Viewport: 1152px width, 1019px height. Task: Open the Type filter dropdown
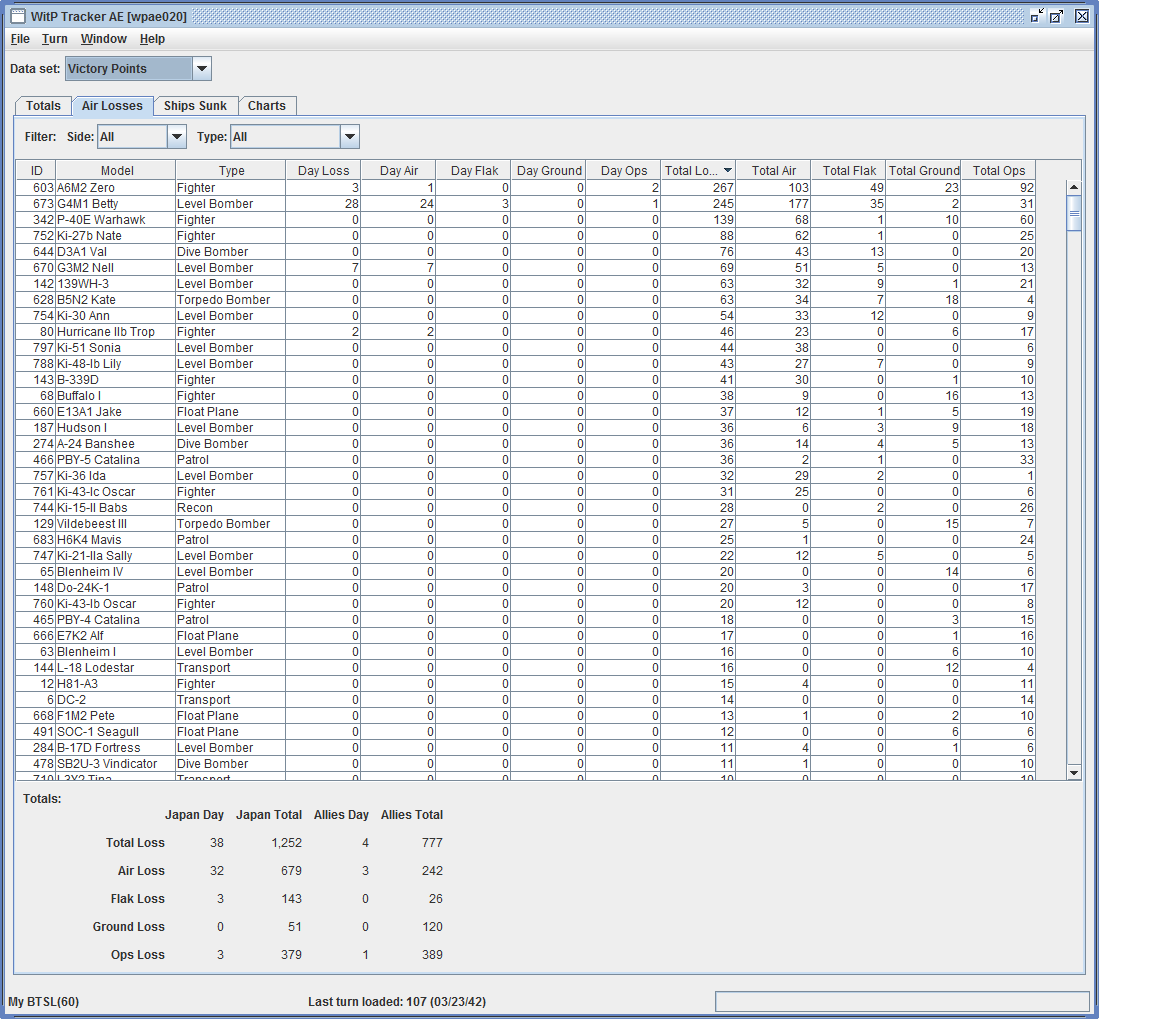point(350,137)
